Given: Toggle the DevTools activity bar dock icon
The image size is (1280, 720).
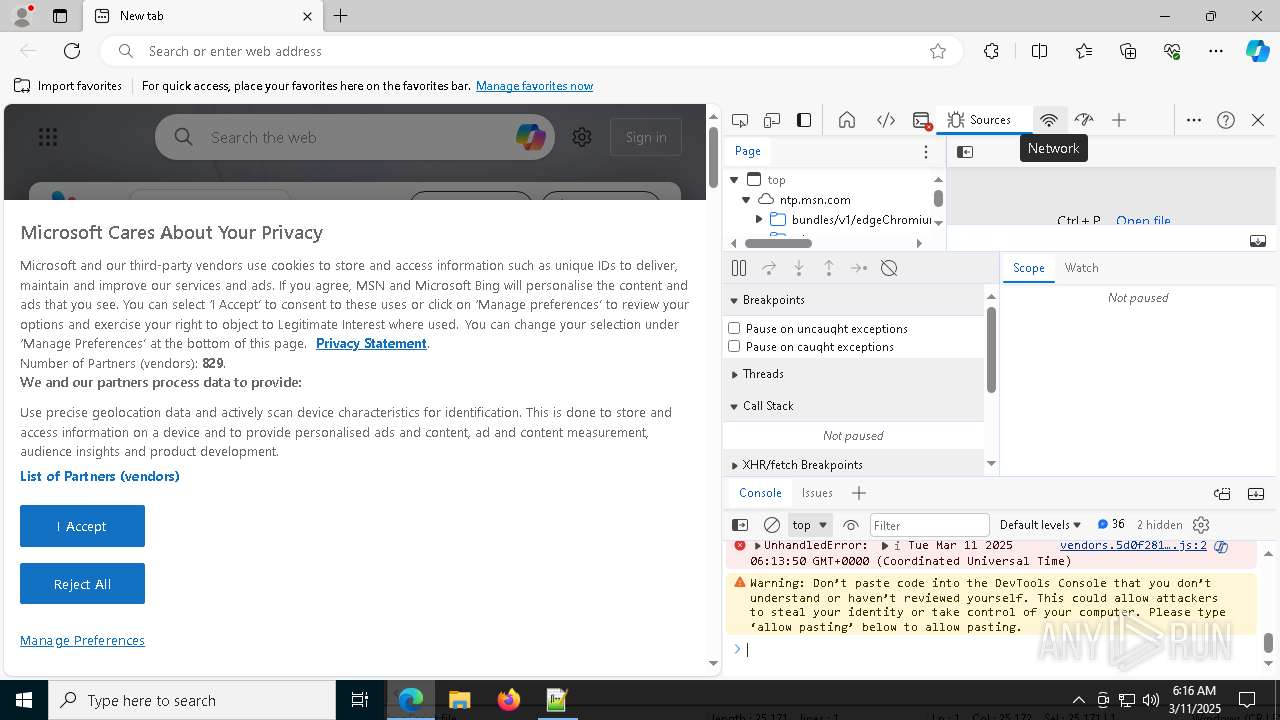Looking at the screenshot, I should 804,120.
